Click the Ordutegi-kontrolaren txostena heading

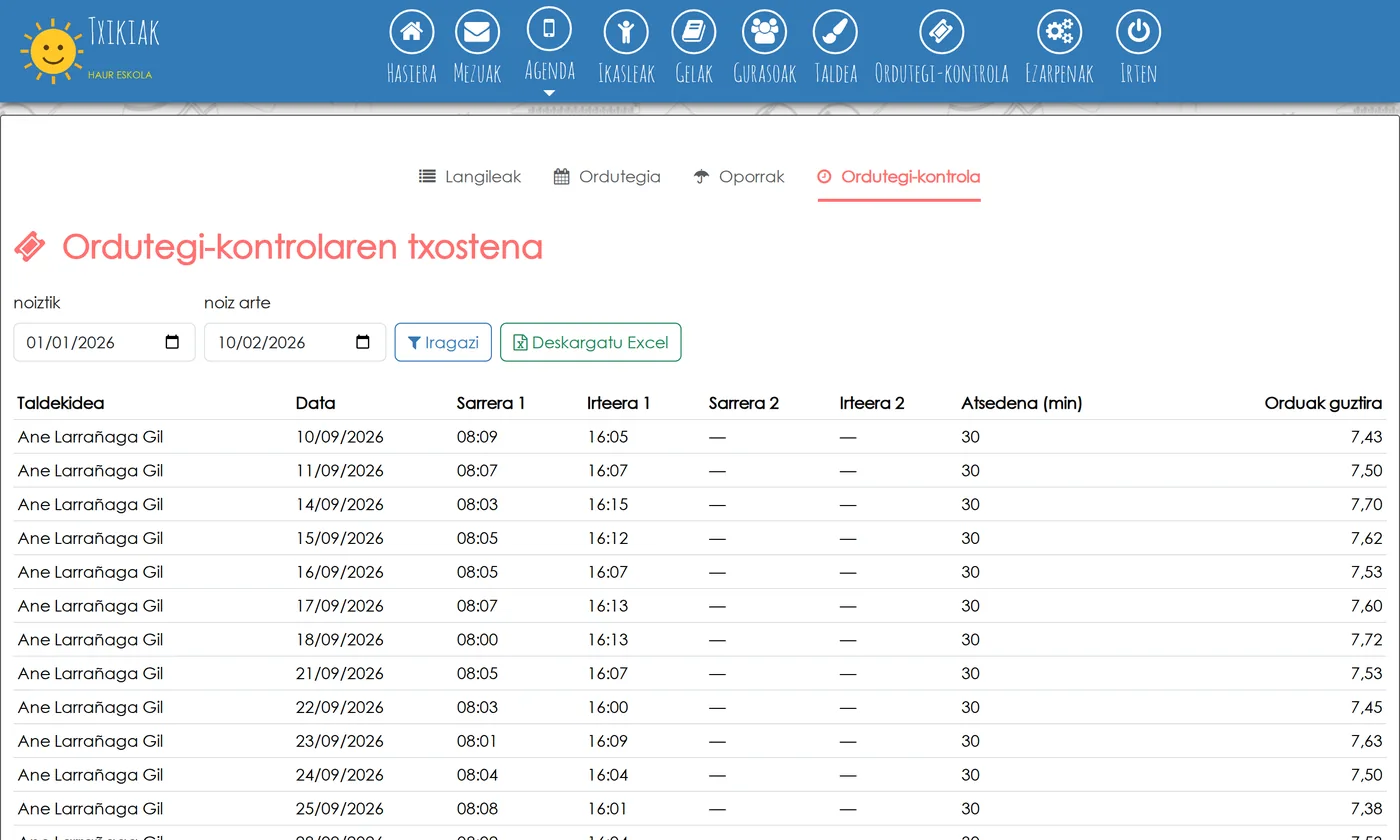[x=302, y=247]
